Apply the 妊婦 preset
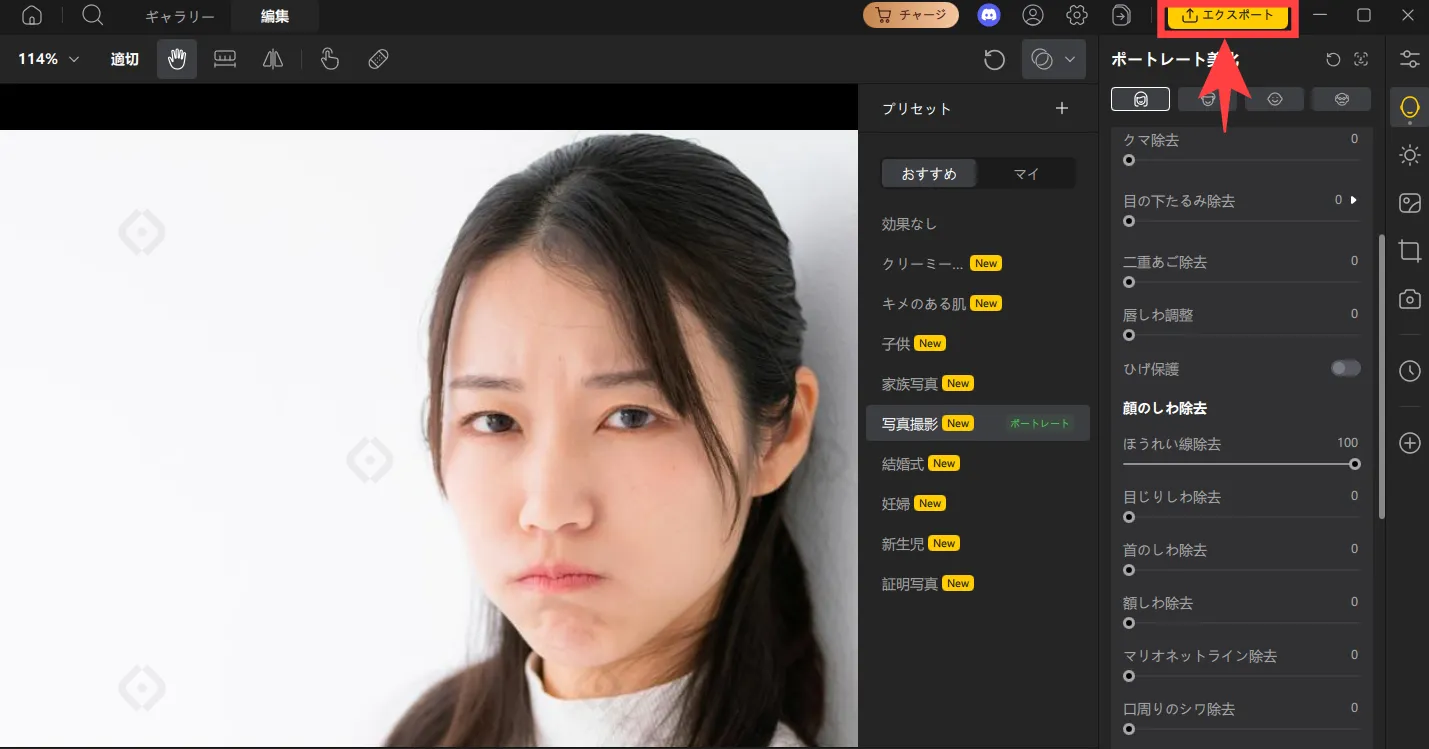 pyautogui.click(x=978, y=504)
